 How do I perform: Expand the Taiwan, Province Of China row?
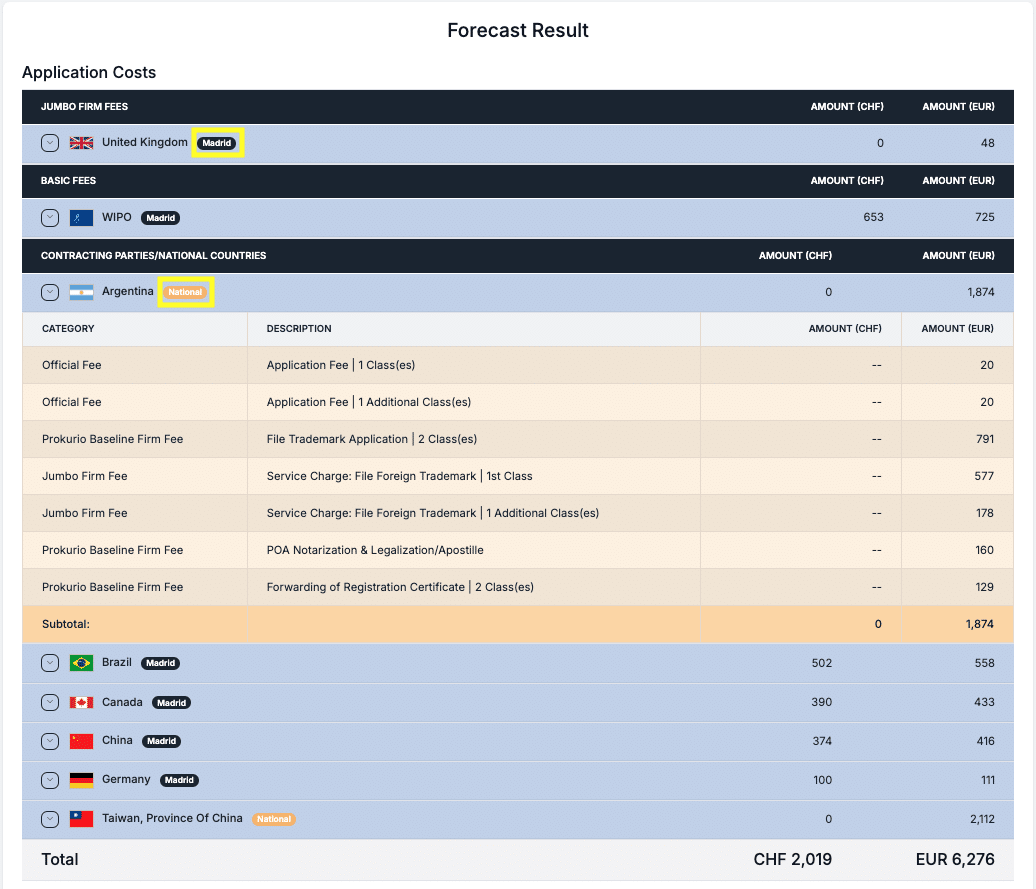50,819
